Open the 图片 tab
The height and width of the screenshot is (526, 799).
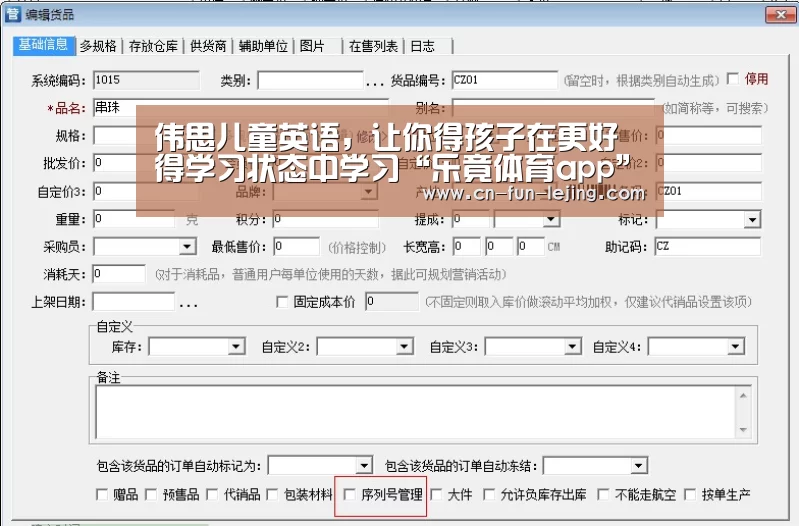point(312,46)
